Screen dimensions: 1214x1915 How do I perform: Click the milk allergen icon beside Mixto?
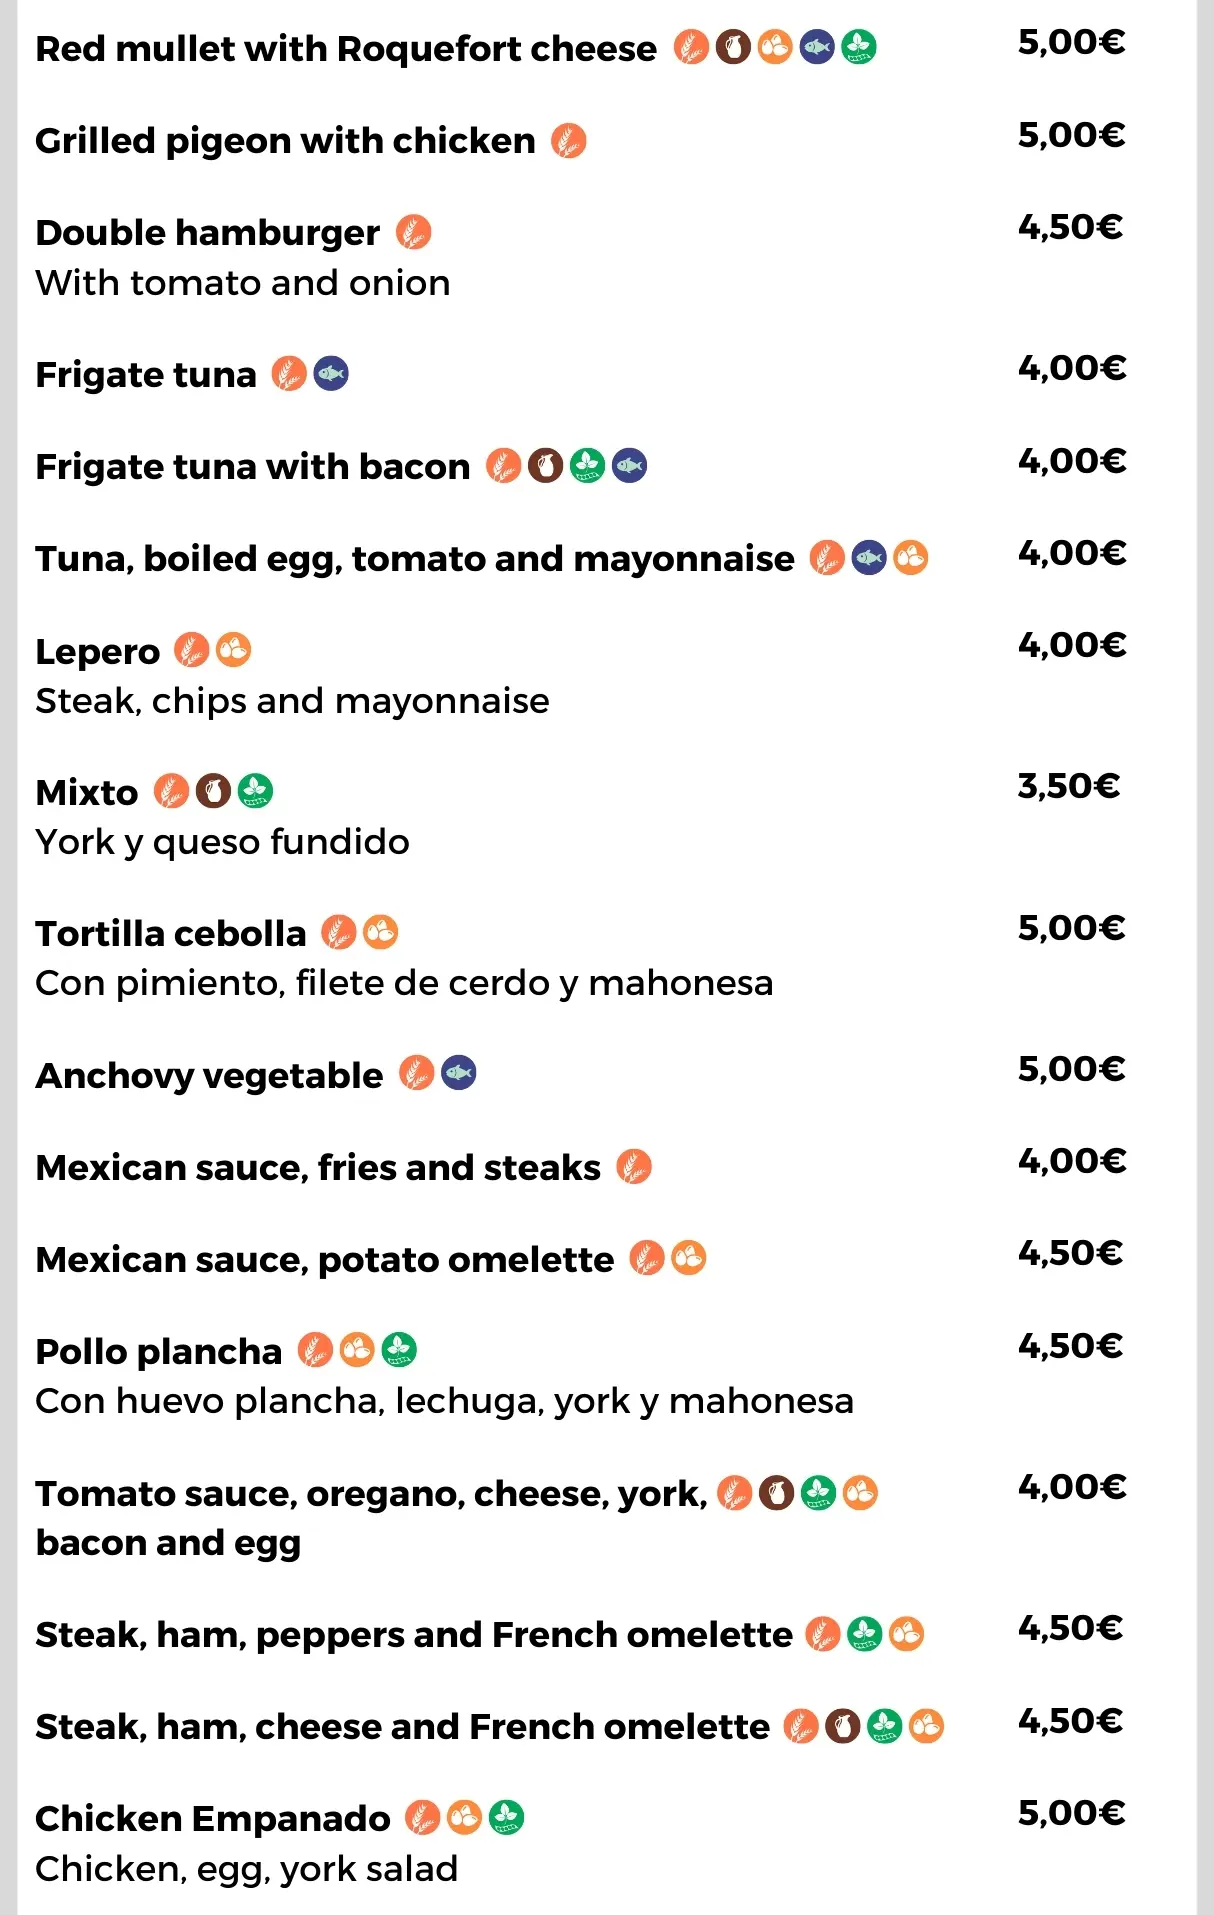pos(213,791)
